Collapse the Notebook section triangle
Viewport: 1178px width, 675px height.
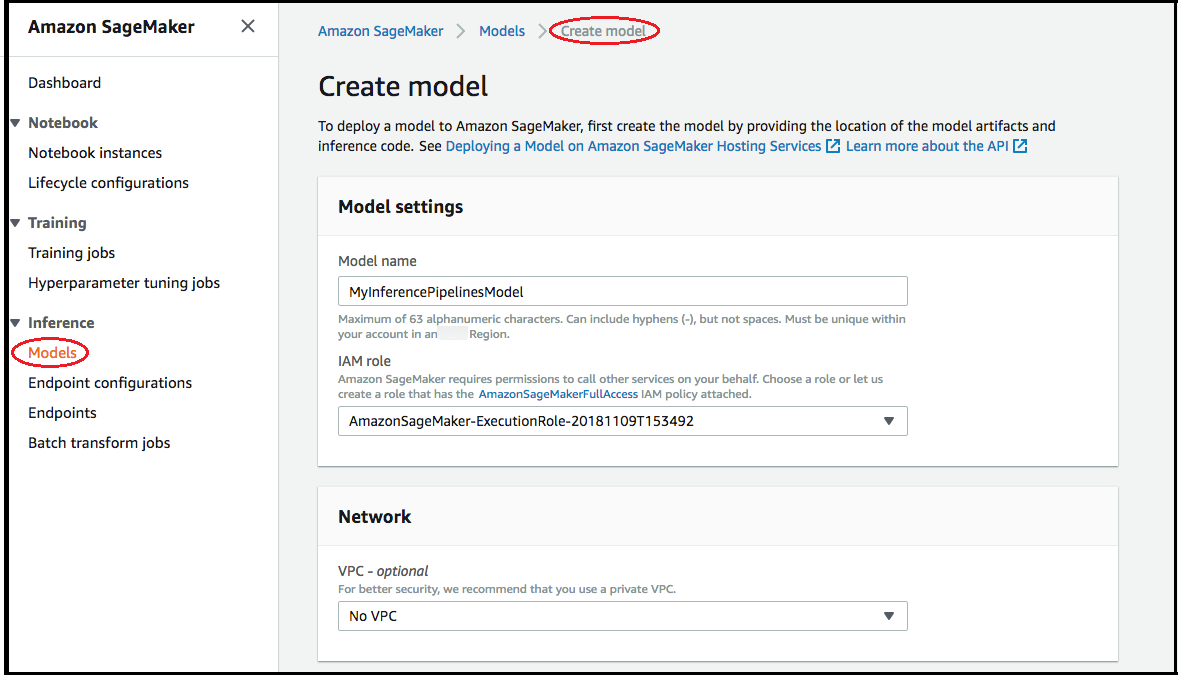pyautogui.click(x=15, y=123)
